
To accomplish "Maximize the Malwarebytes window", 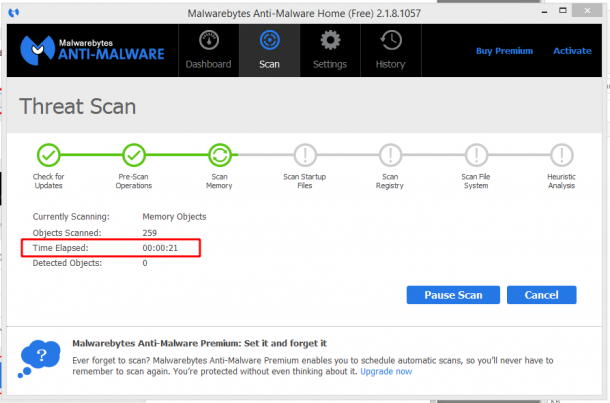I will click(563, 11).
